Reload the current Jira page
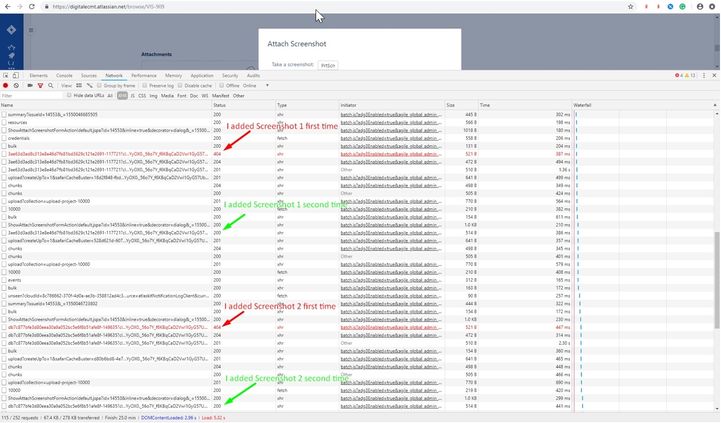 (32, 6)
